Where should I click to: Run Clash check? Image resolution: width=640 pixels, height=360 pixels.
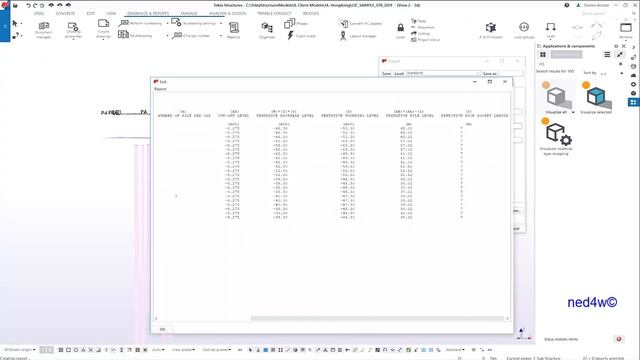coord(301,36)
